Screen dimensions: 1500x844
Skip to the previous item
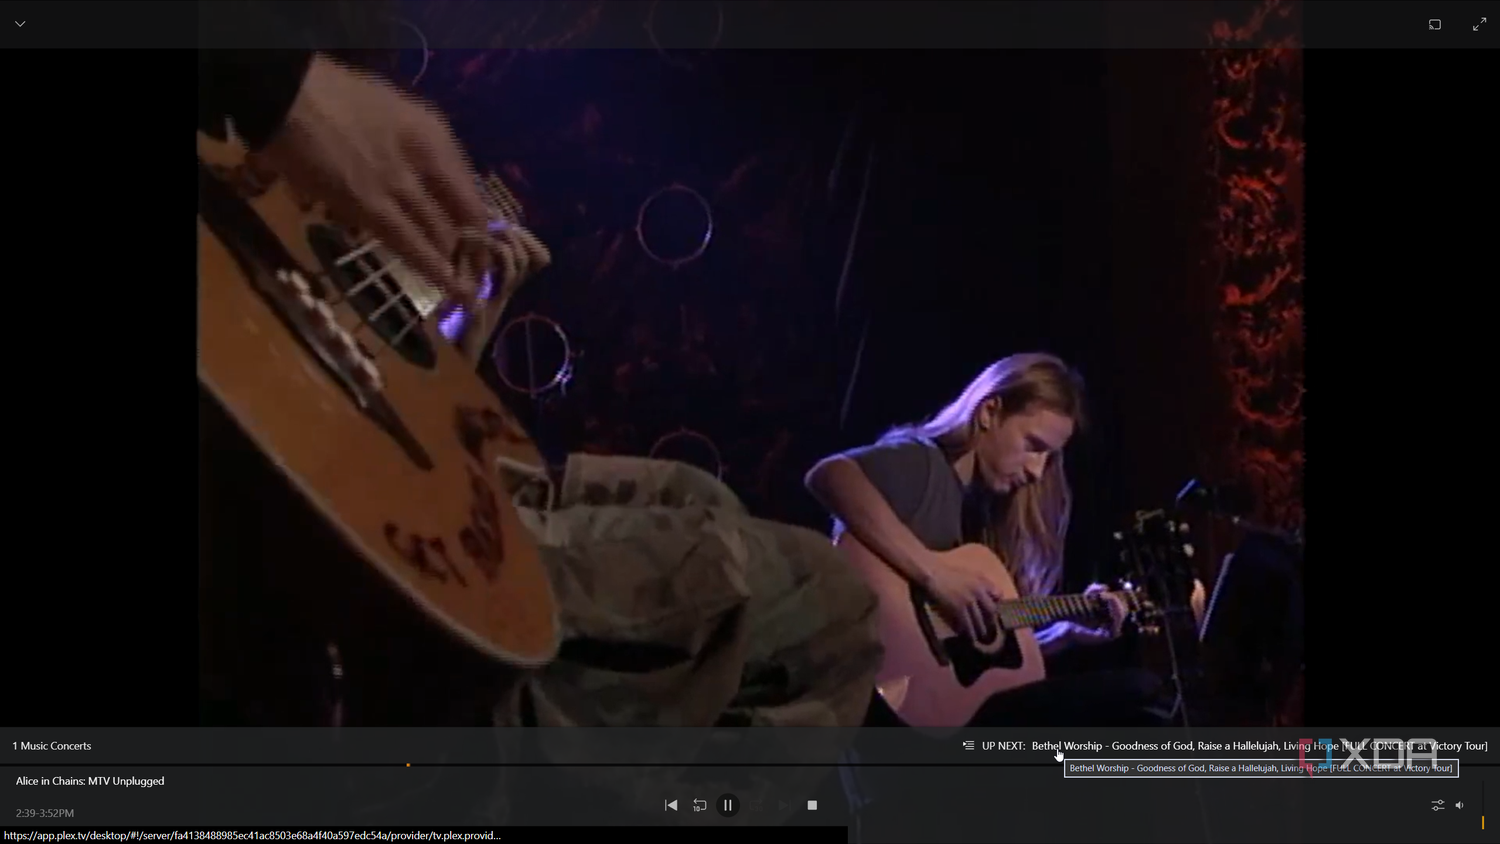tap(671, 805)
